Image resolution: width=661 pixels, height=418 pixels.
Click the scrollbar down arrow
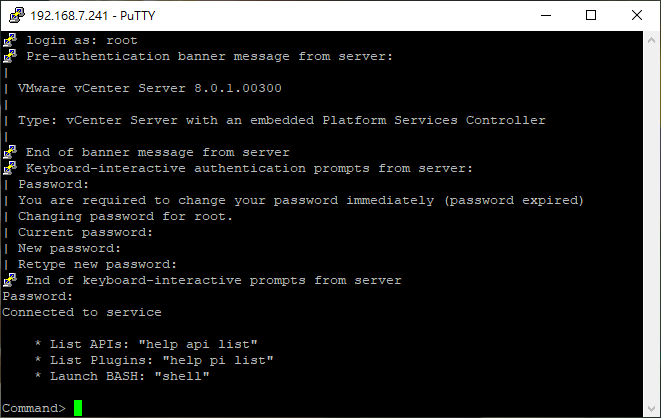click(651, 409)
